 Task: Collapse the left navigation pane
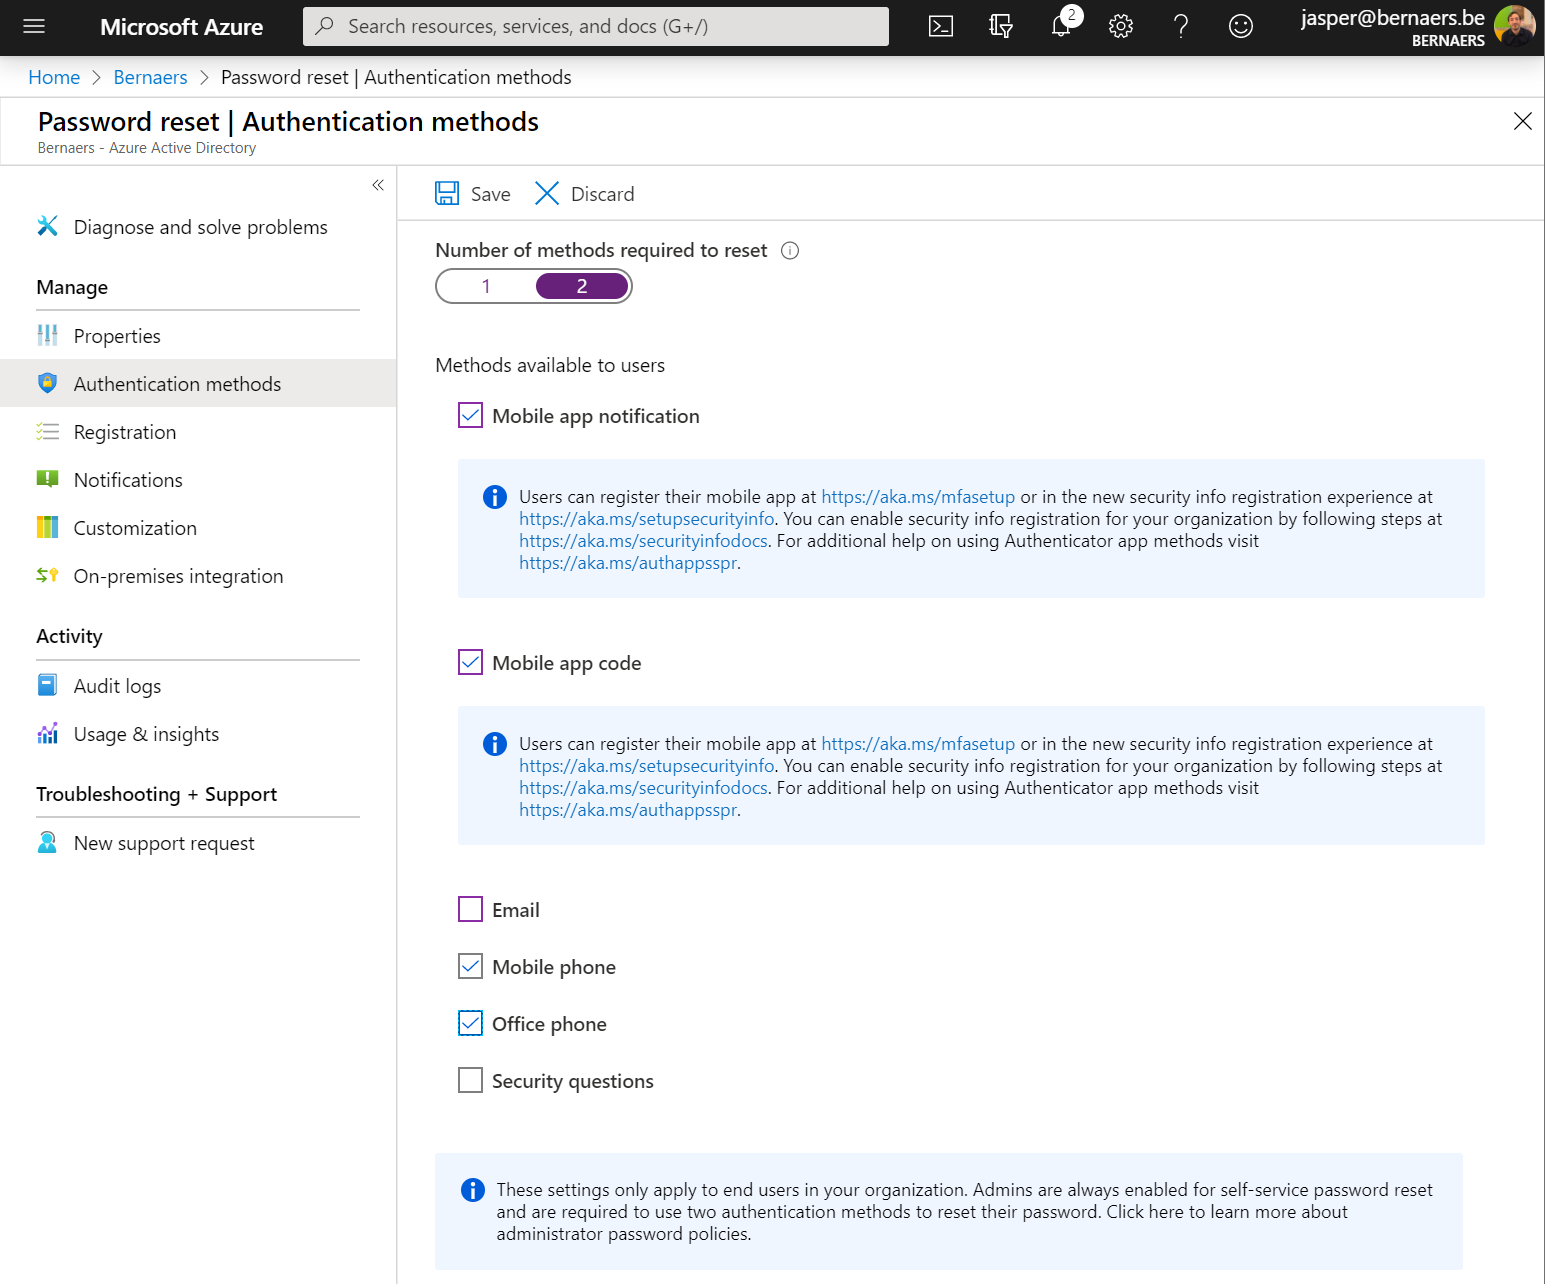tap(378, 185)
